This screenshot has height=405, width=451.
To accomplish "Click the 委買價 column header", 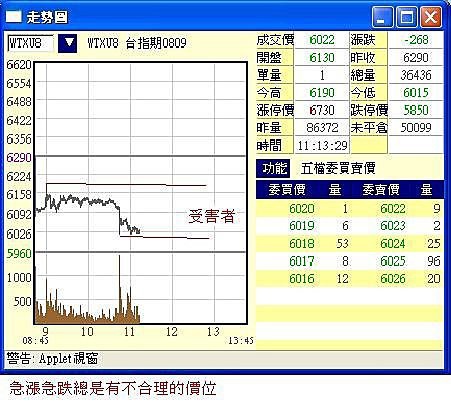I will [x=287, y=190].
